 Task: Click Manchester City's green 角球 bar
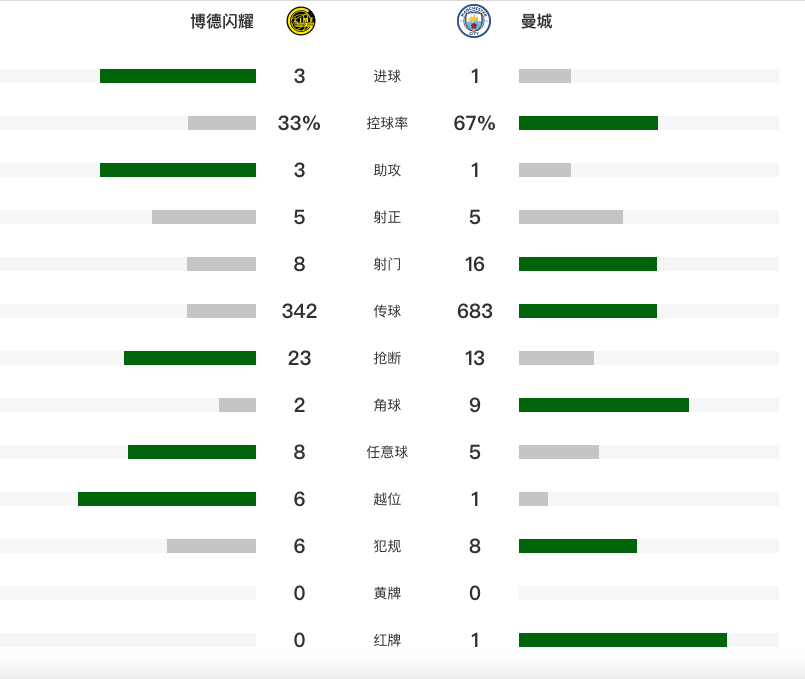[604, 405]
